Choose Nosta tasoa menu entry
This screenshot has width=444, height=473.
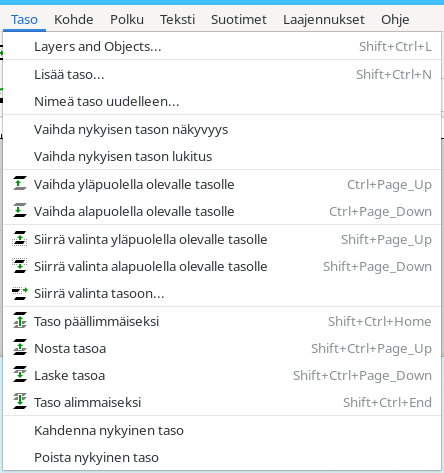222,348
